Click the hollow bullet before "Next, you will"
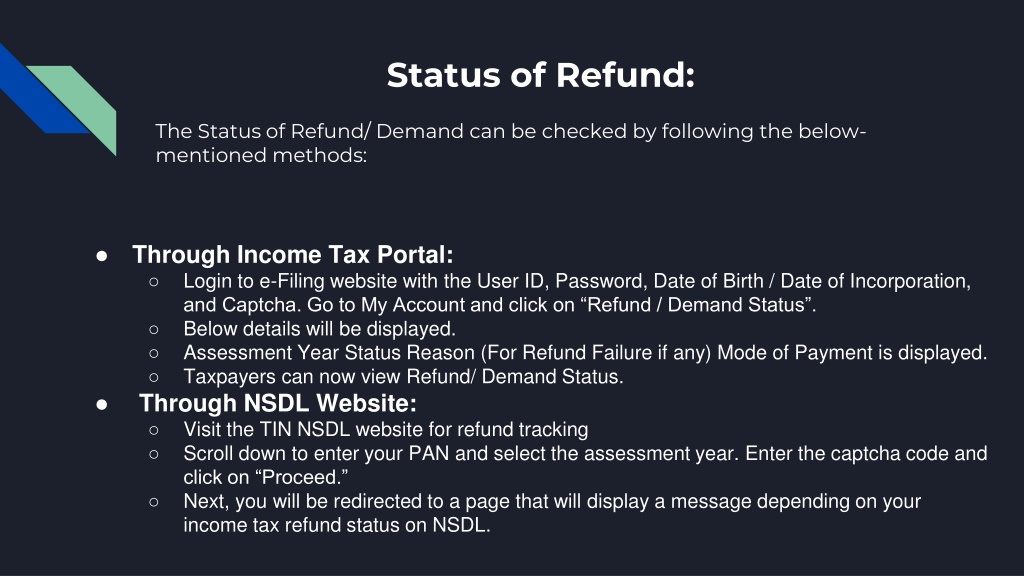This screenshot has height=576, width=1024. pos(154,501)
